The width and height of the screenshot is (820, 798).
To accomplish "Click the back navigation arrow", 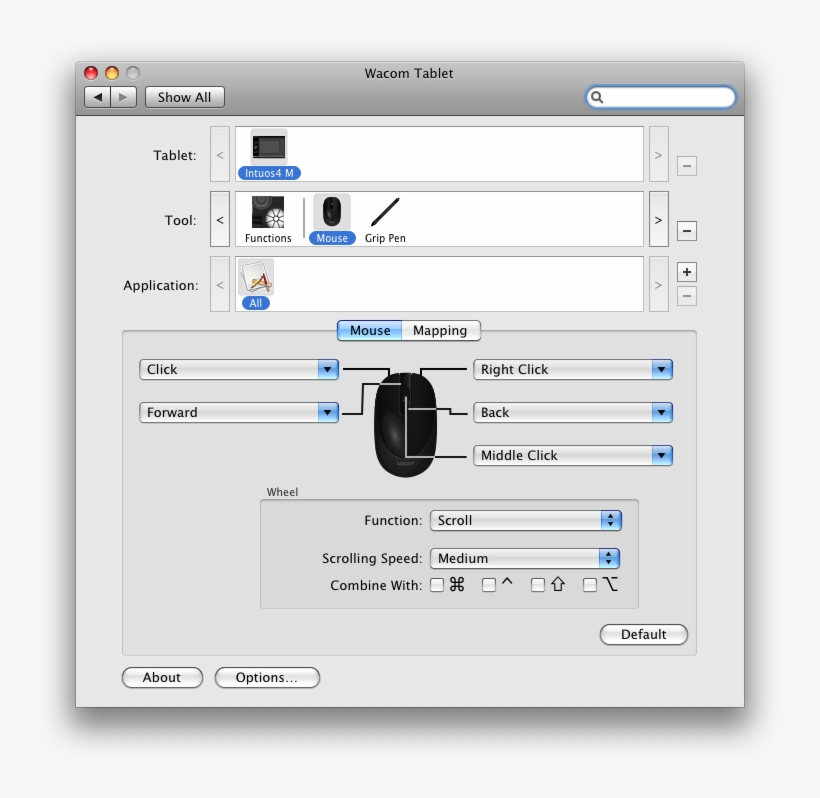I will (x=97, y=96).
